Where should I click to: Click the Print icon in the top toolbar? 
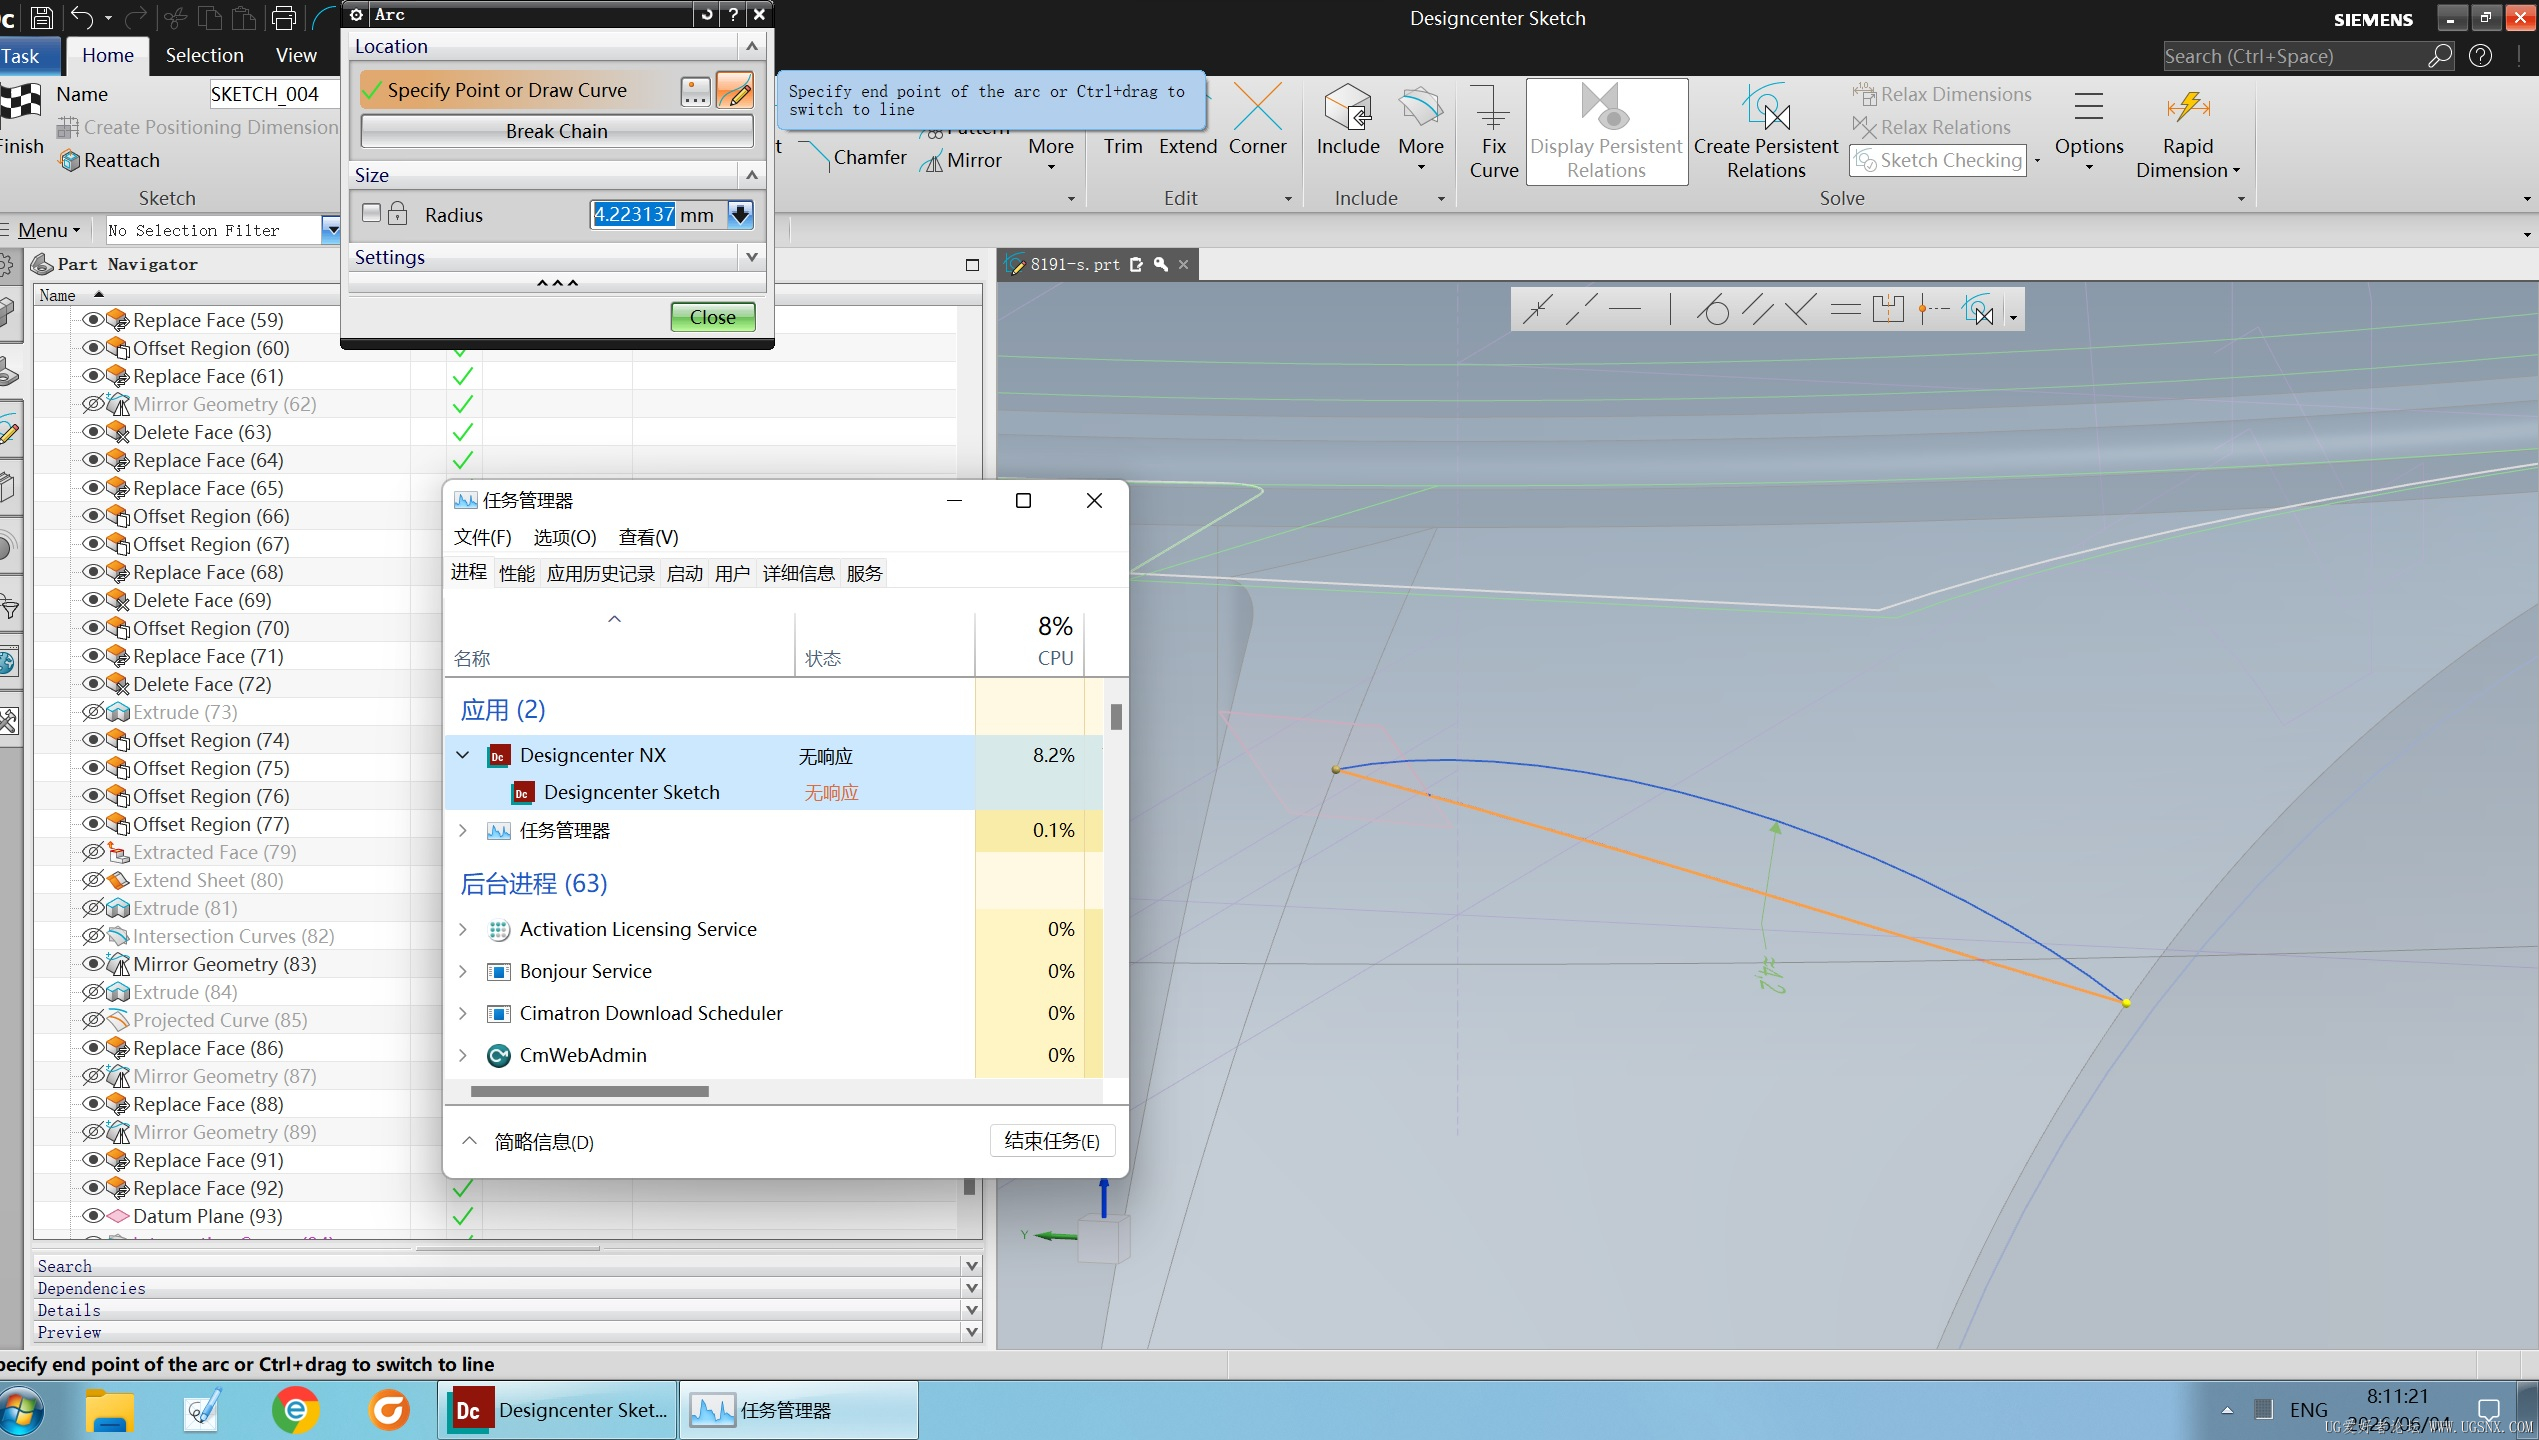coord(284,17)
